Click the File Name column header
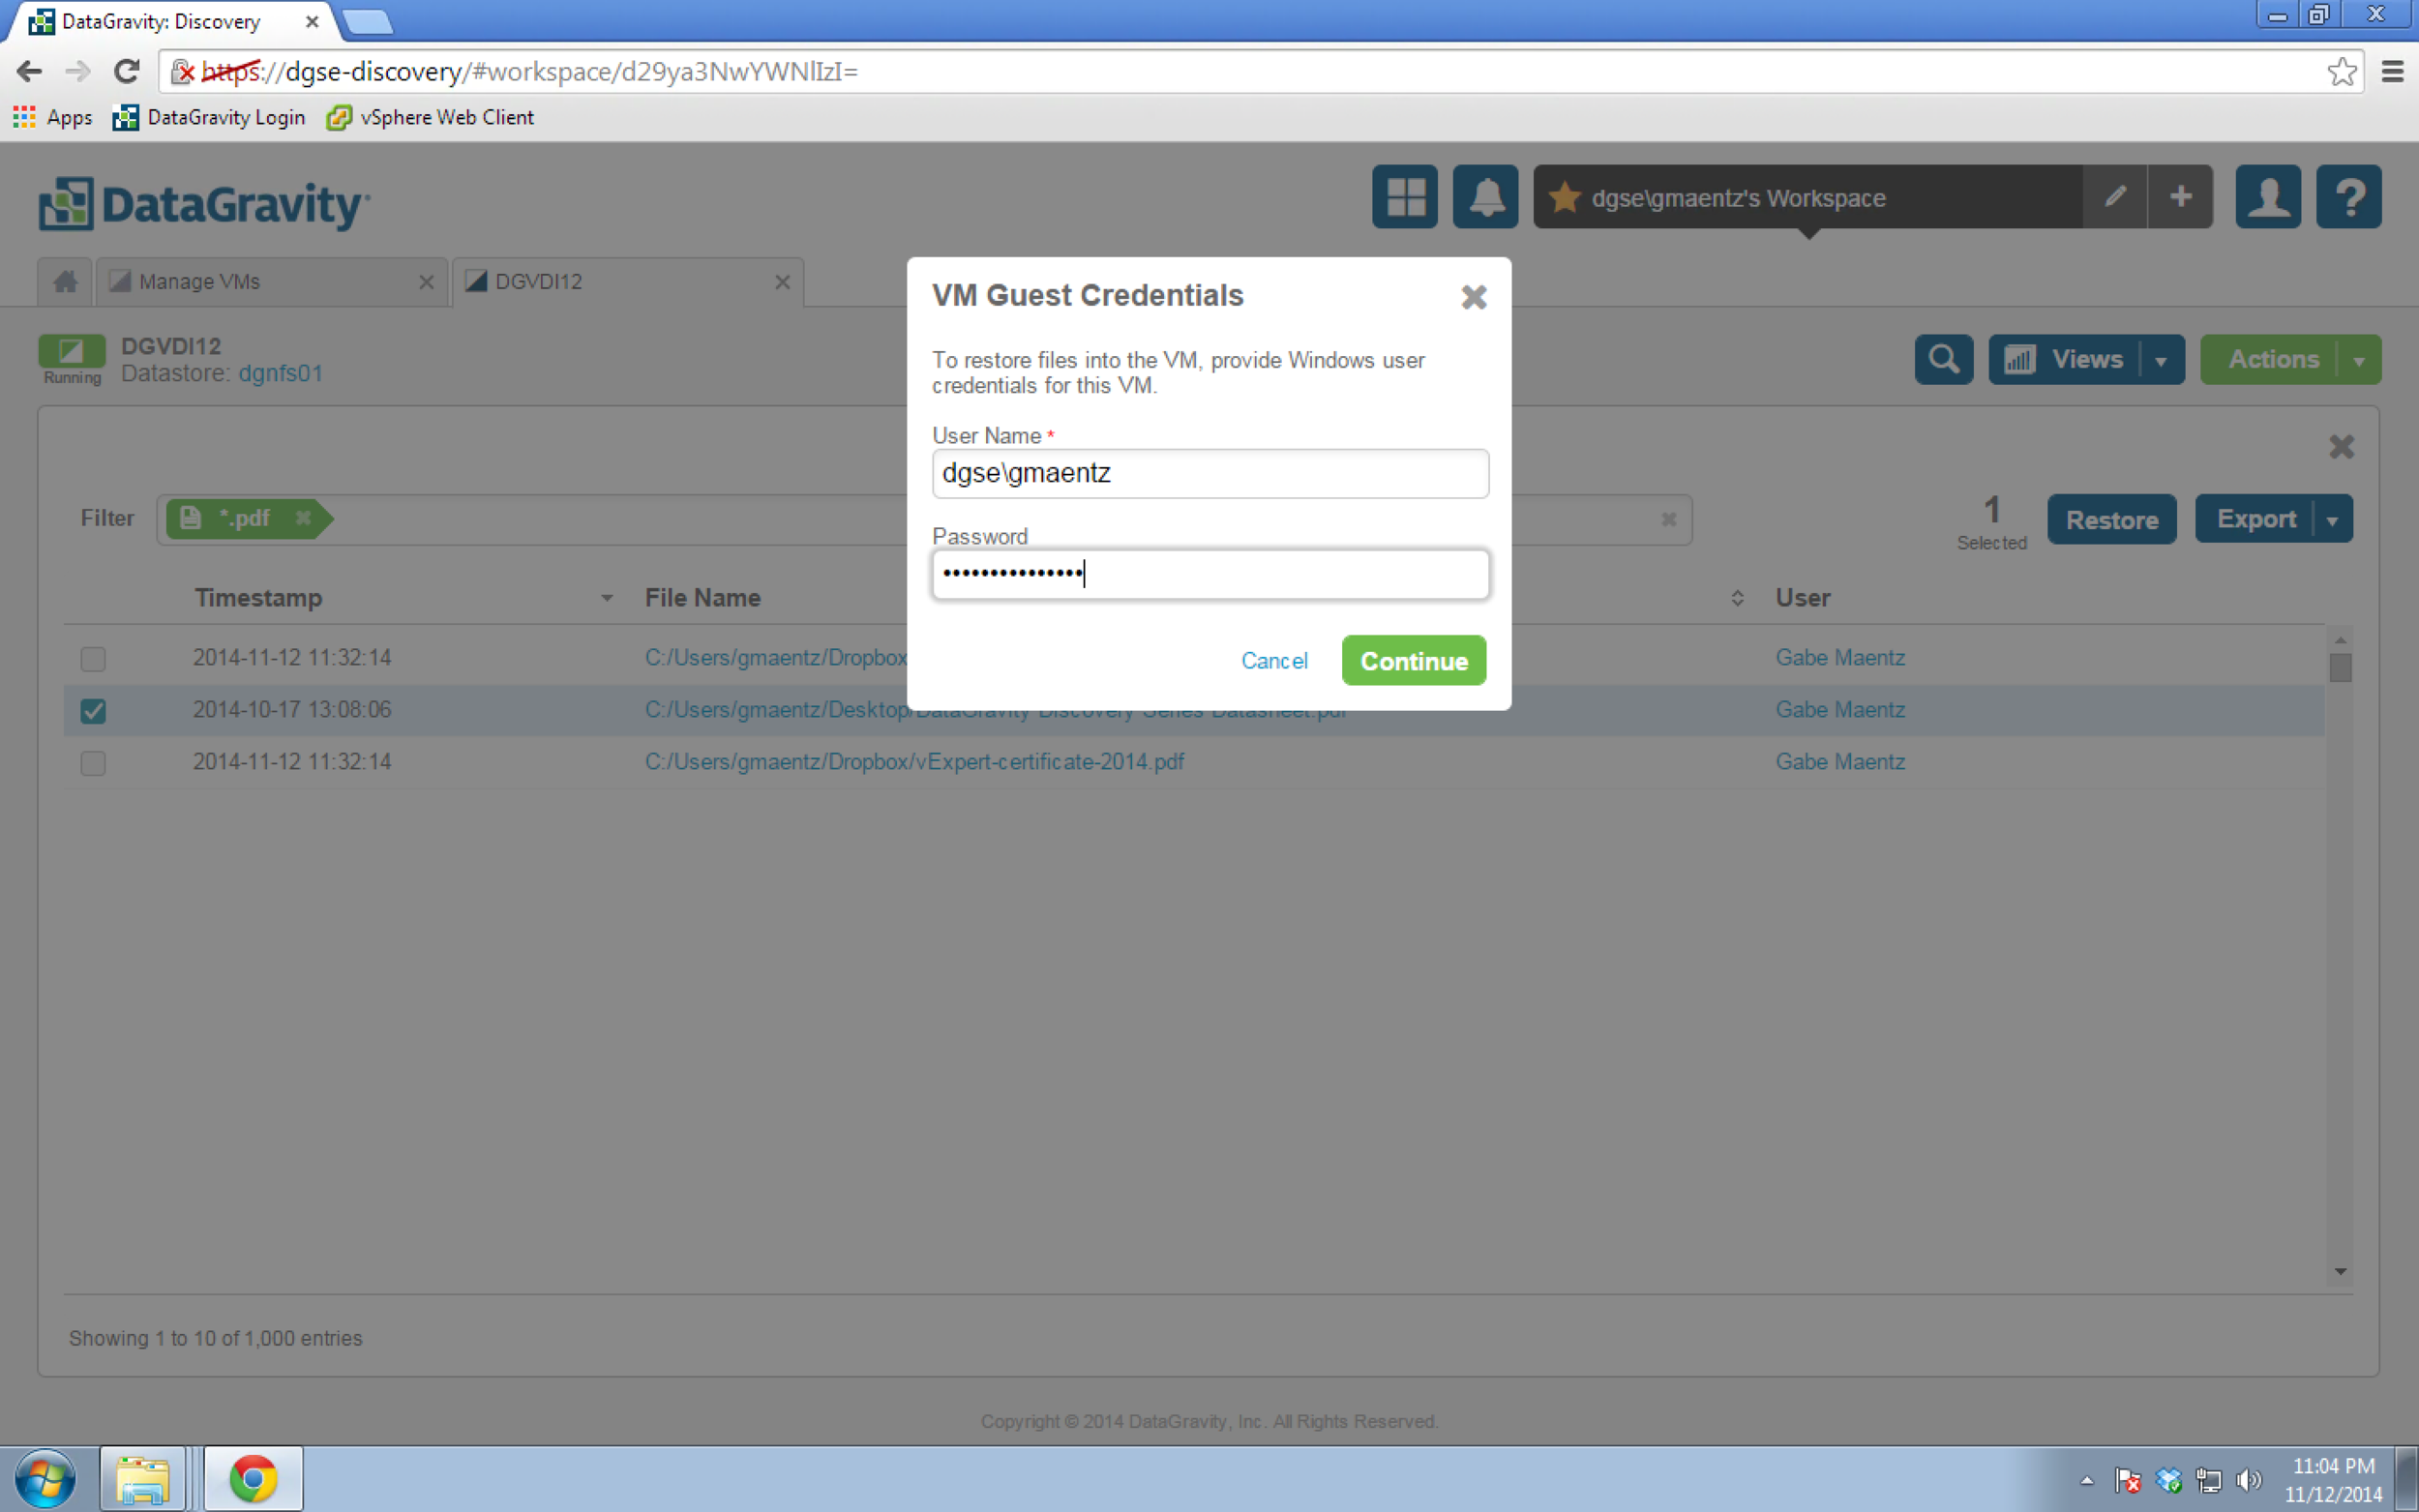Image resolution: width=2419 pixels, height=1512 pixels. point(703,598)
